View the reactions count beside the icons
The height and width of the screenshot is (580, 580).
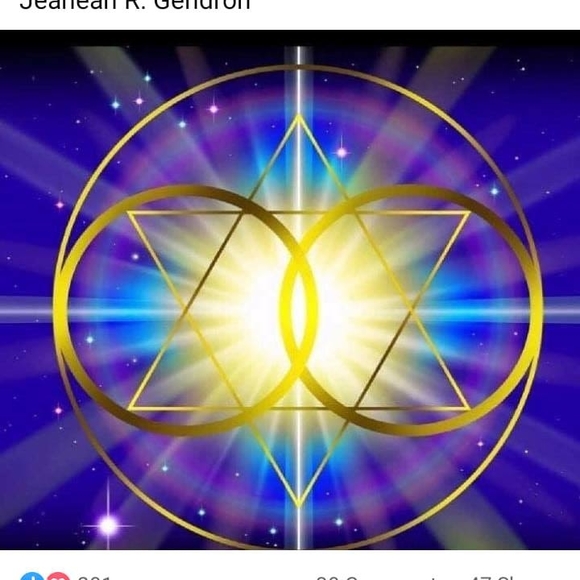[x=95, y=577]
